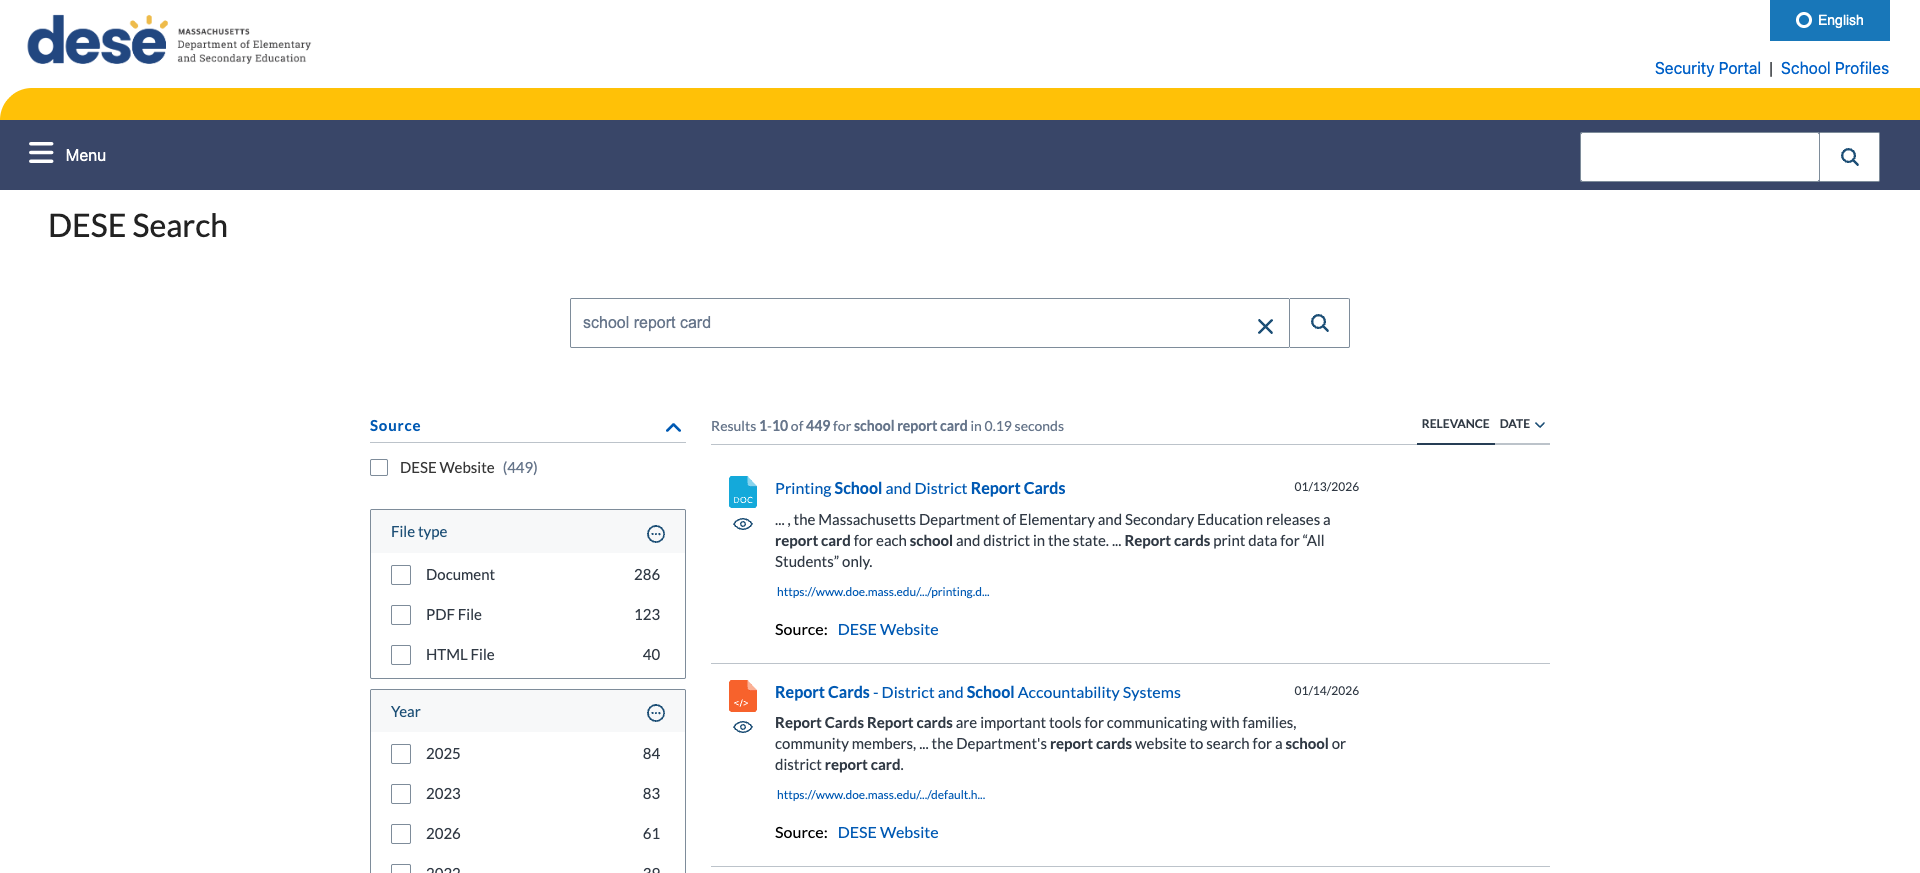1920x873 pixels.
Task: Collapse the Year facet
Action: tap(656, 713)
